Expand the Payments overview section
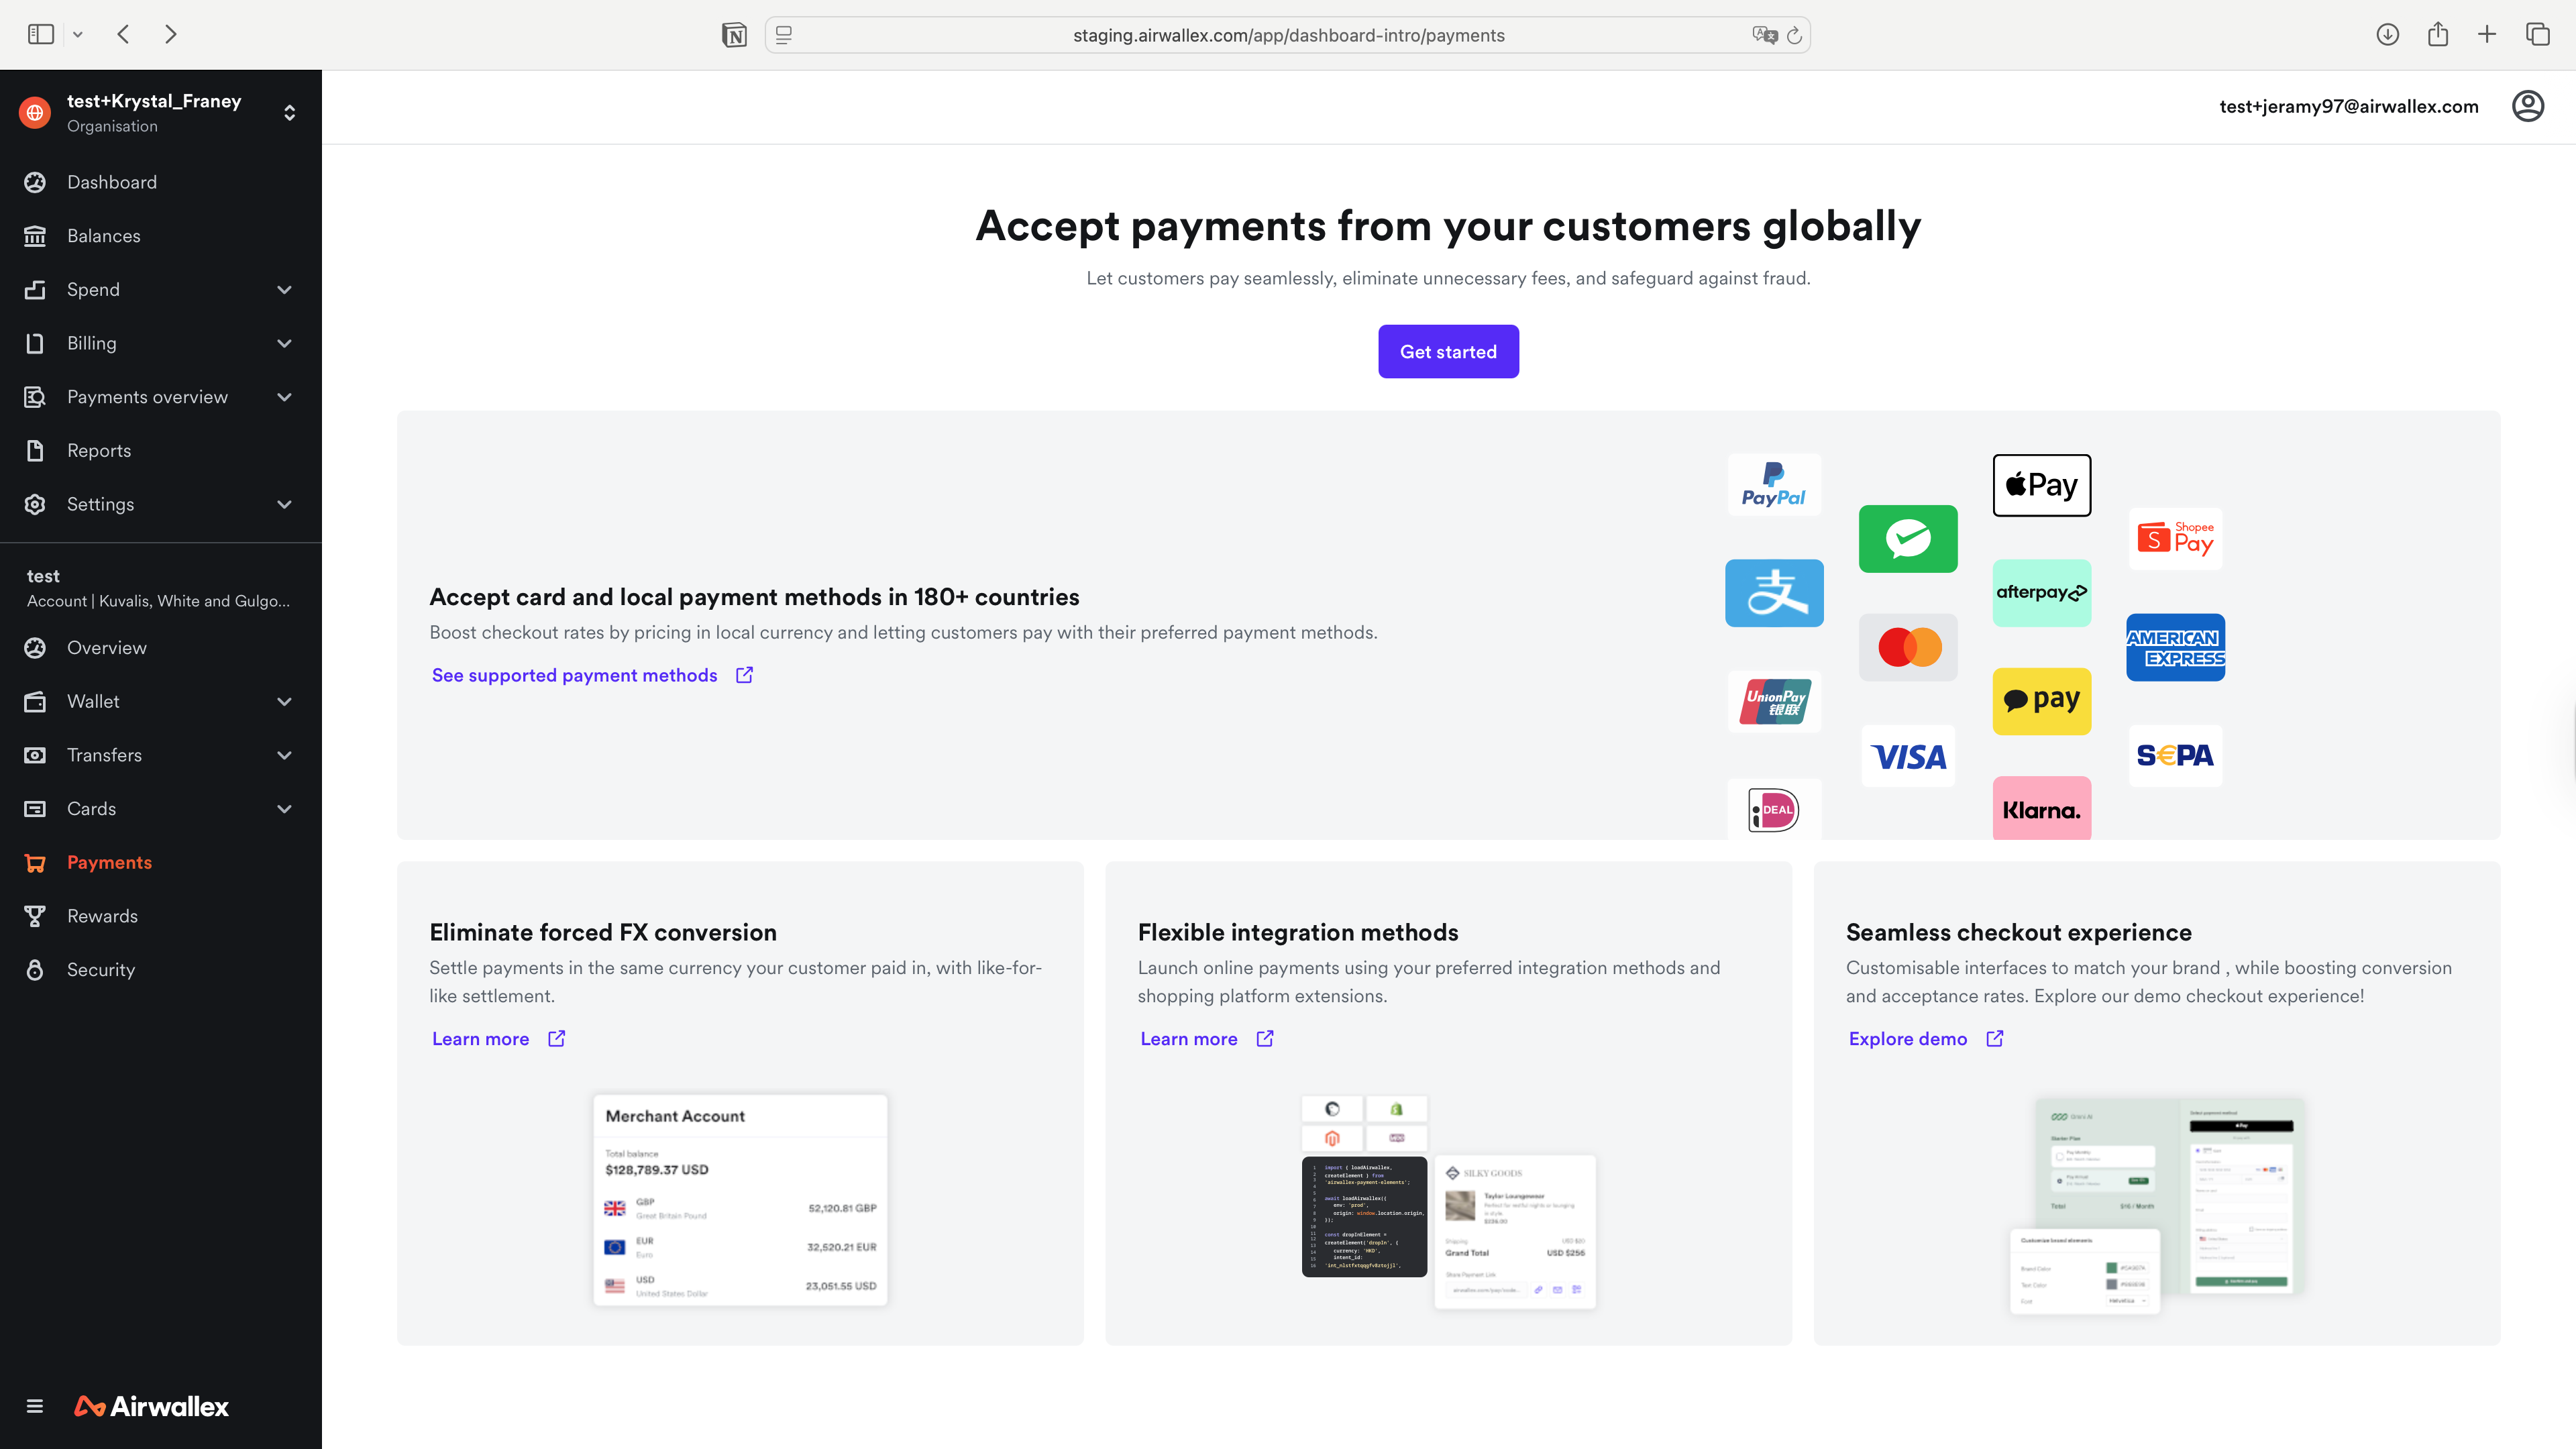Screen dimensions: 2576x1449 (x=284, y=397)
